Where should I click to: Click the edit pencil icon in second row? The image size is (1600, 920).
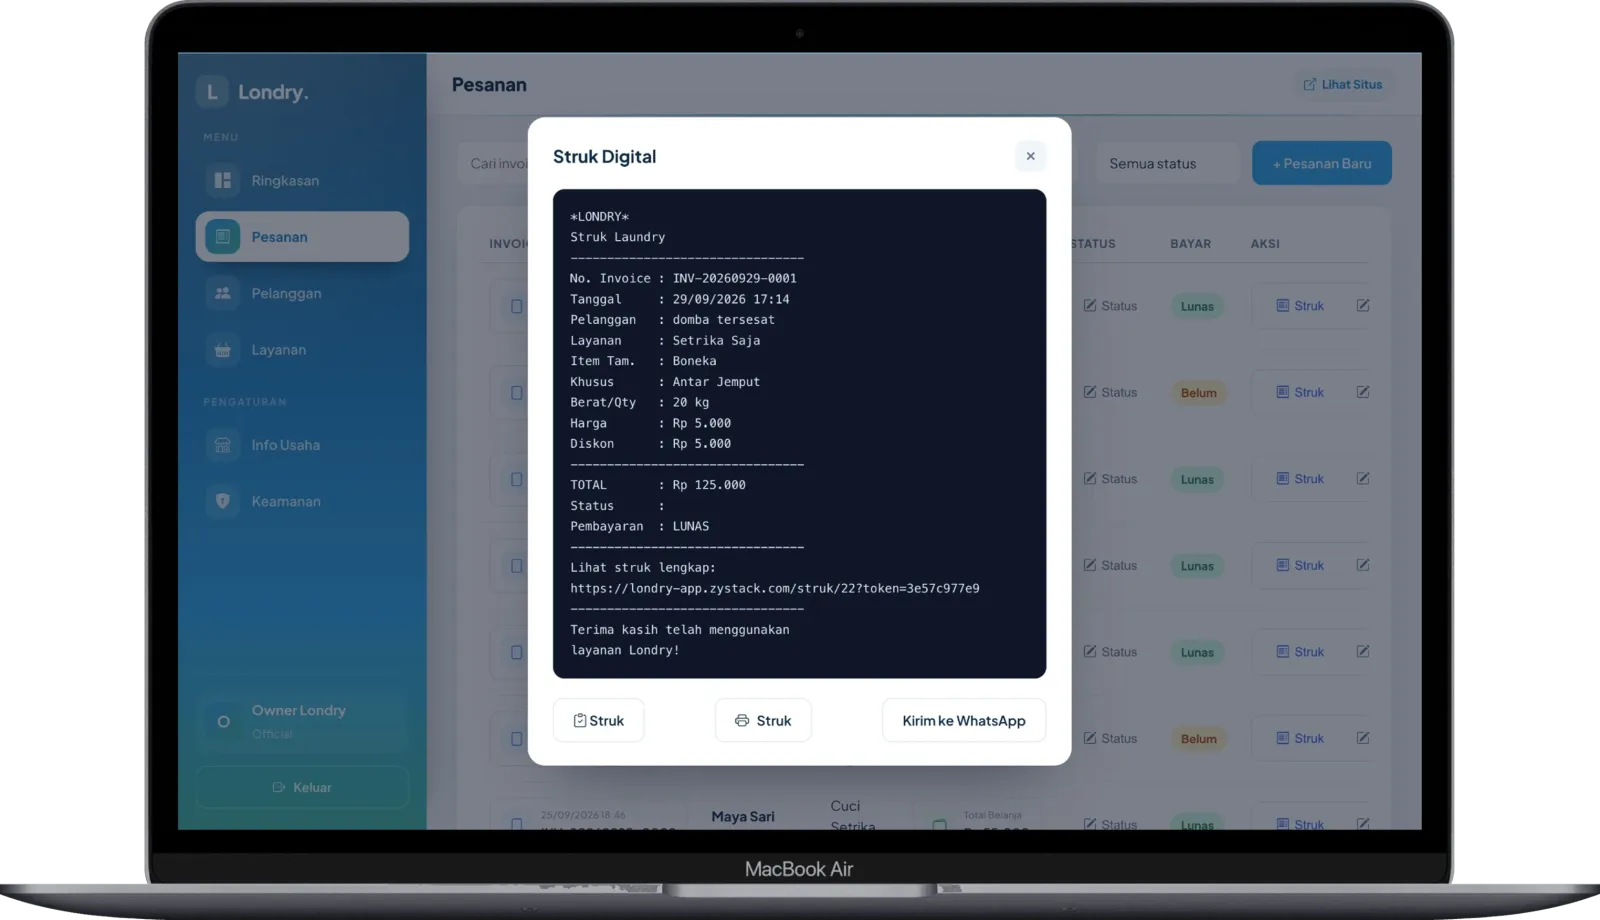[x=1363, y=392]
